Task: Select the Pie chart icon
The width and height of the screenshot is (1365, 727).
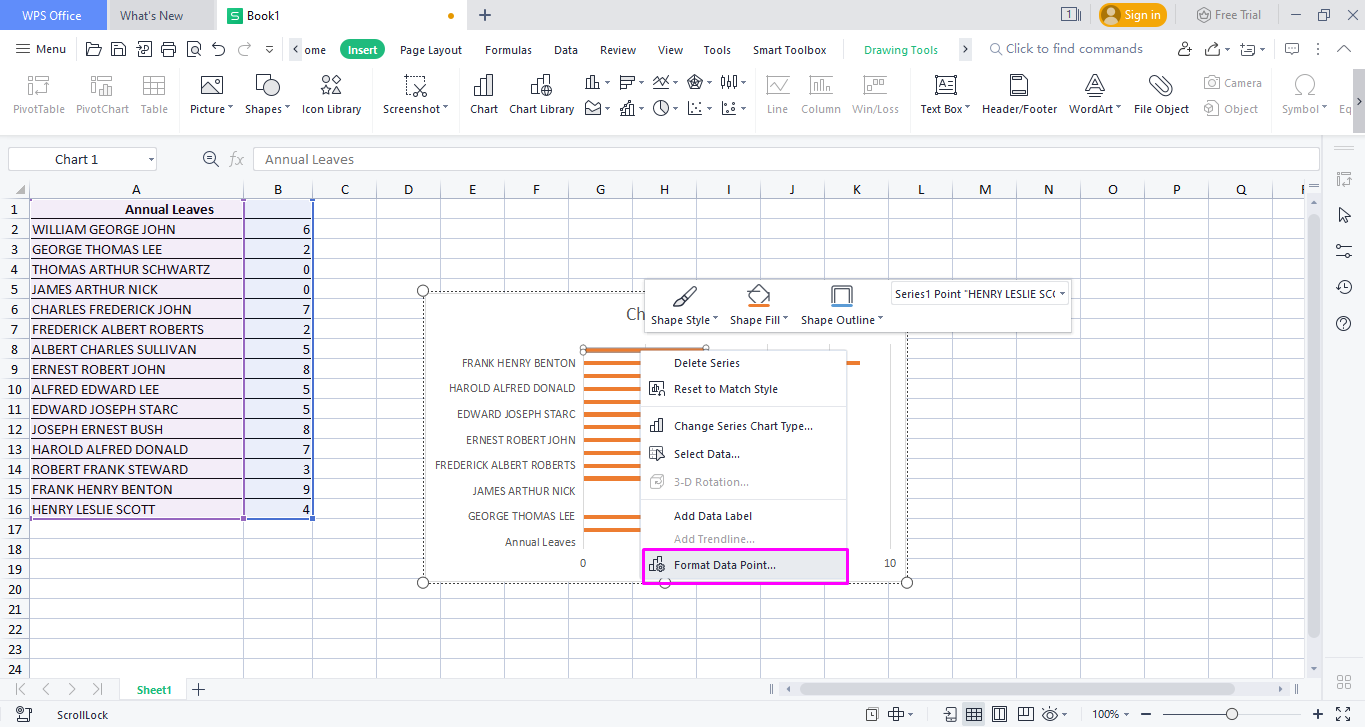Action: point(661,107)
